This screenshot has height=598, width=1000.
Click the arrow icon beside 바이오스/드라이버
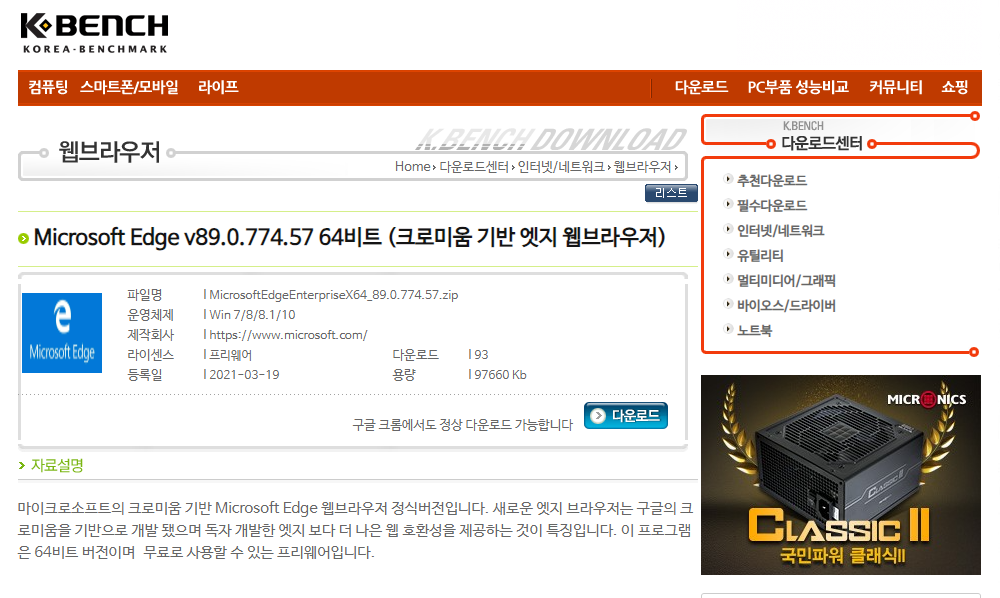728,304
